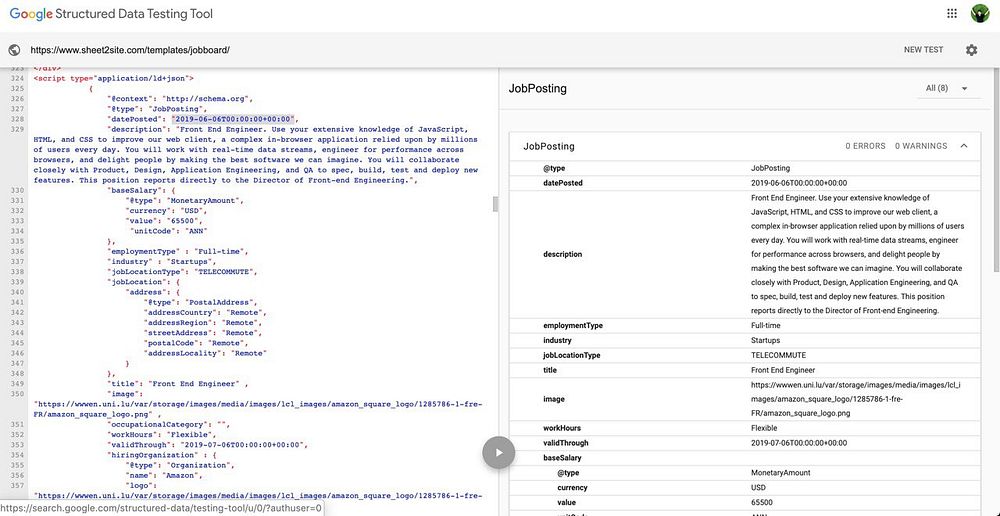
Task: Click line number 340 in the gutter
Action: (17, 292)
